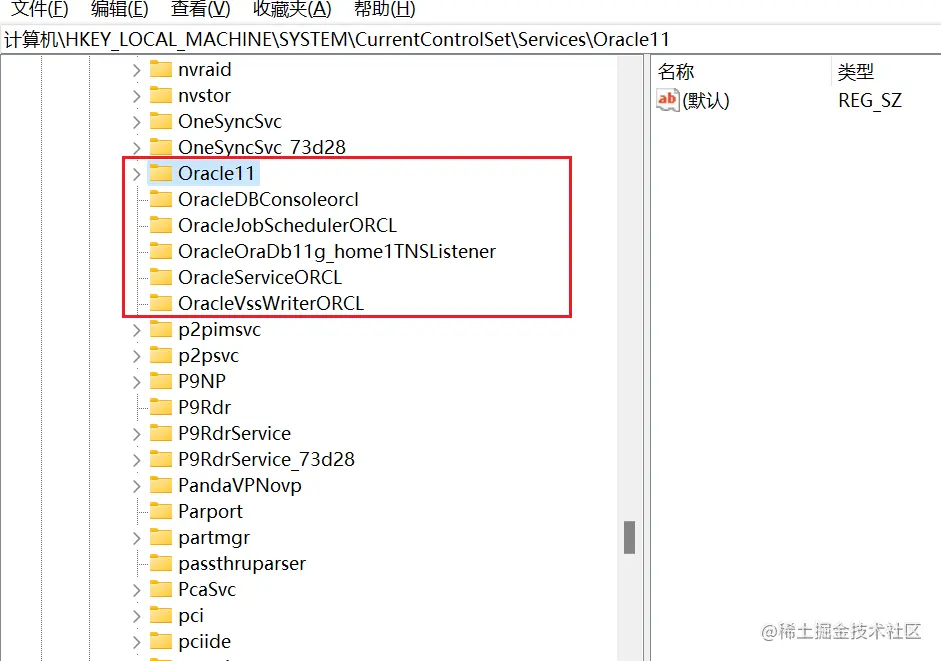Expand the p2pimsvc key

click(136, 330)
